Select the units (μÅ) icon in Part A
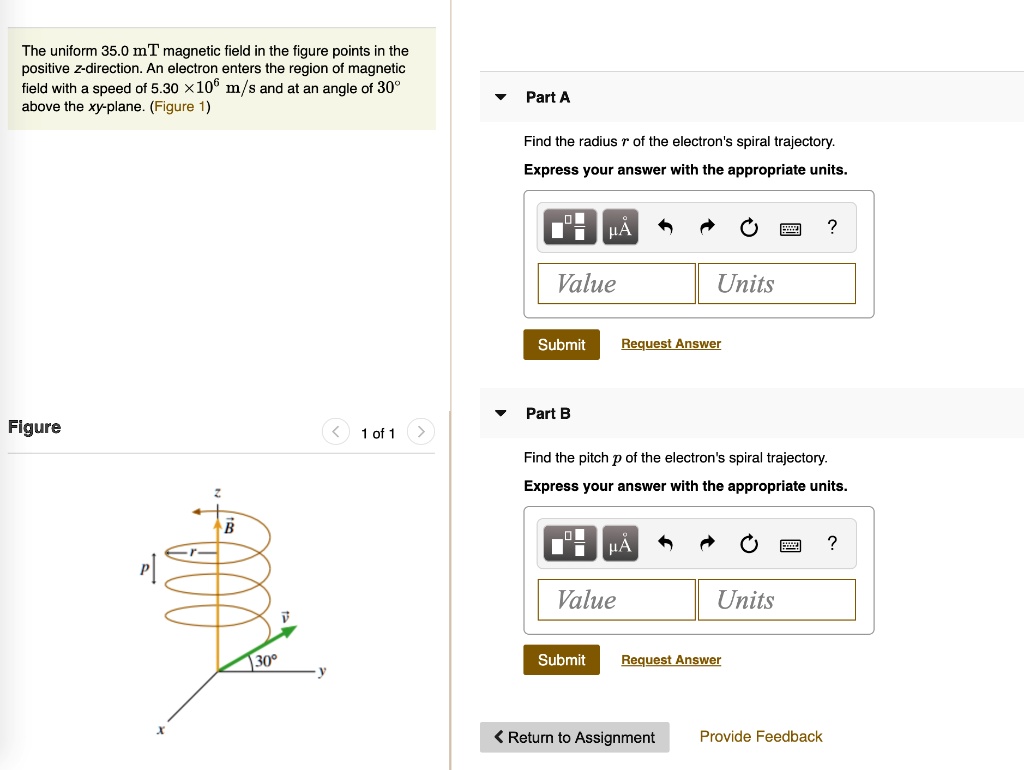 (x=620, y=227)
